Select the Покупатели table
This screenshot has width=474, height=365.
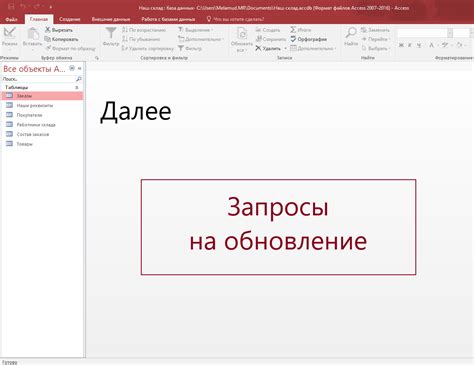pyautogui.click(x=42, y=115)
